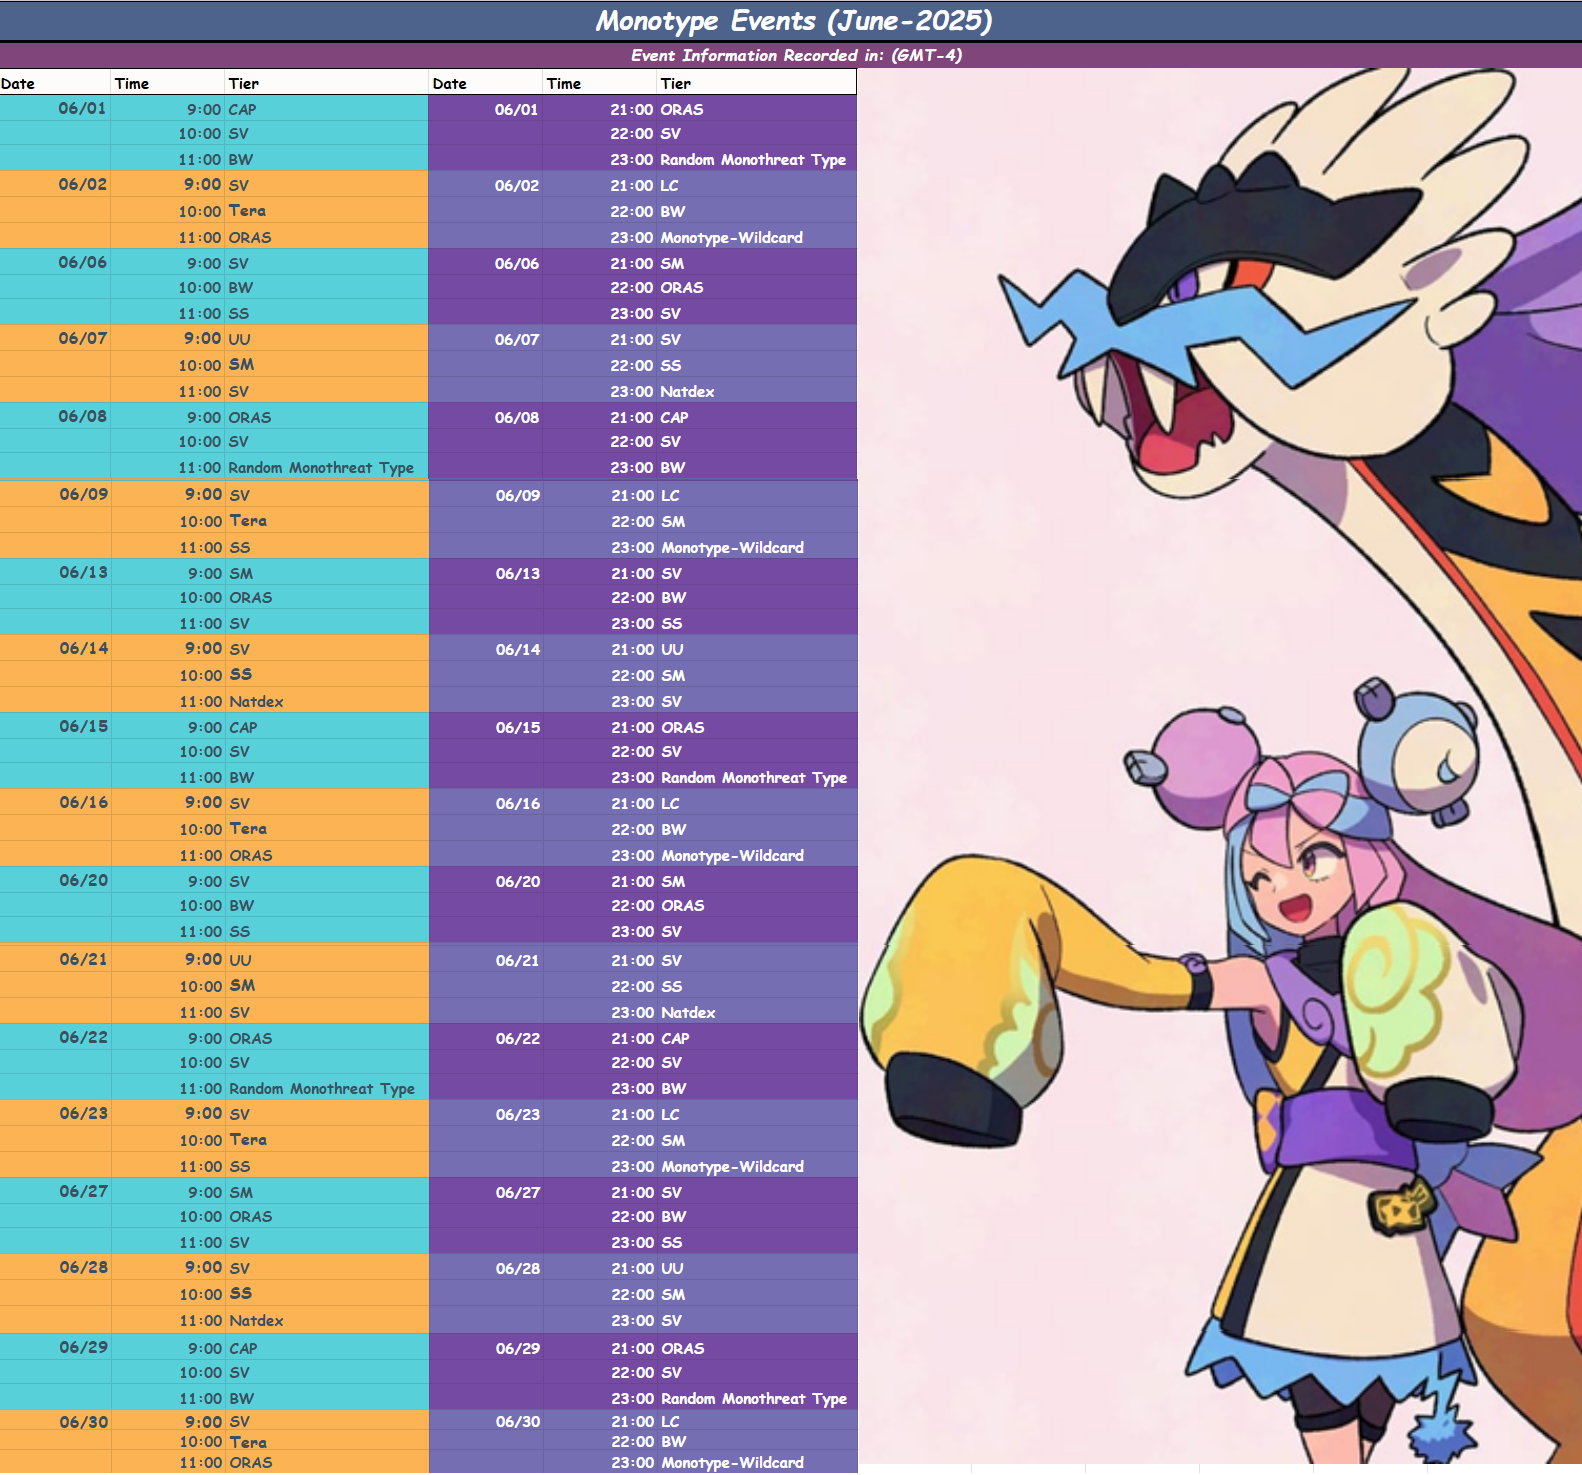
Task: Select 'CAP' tier at 9:00 on 06/01
Action: click(x=242, y=110)
